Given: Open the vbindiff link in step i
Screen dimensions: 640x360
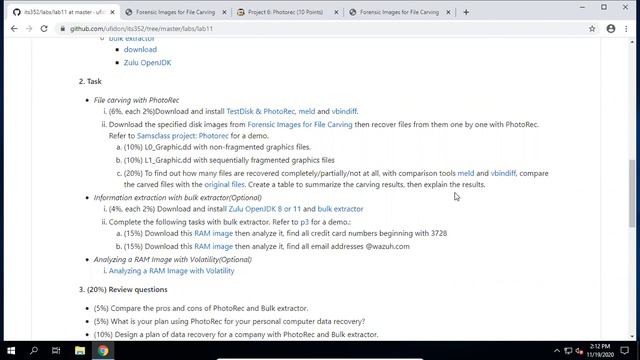Looking at the screenshot, I should [x=344, y=111].
